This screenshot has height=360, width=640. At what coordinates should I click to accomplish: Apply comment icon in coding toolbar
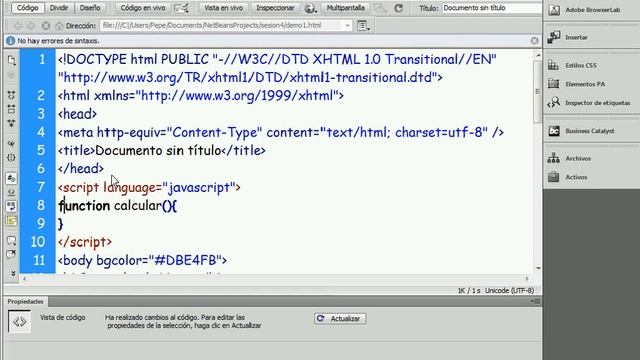pos(11,240)
